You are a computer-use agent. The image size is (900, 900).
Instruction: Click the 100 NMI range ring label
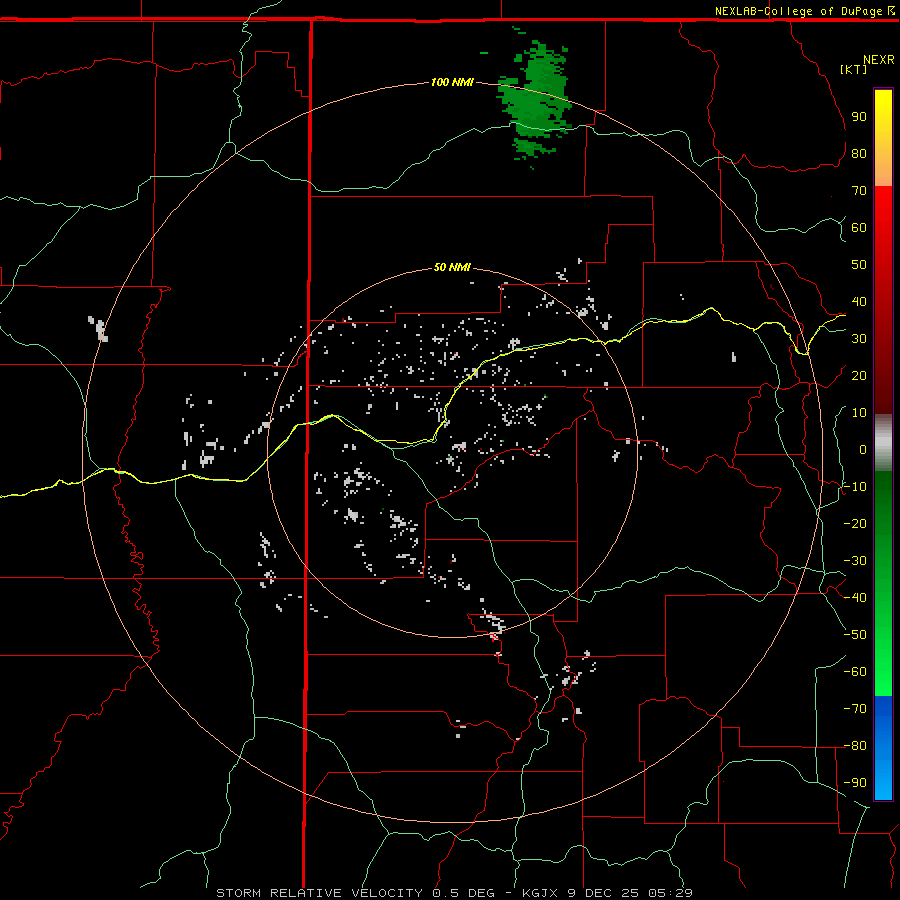[x=452, y=82]
